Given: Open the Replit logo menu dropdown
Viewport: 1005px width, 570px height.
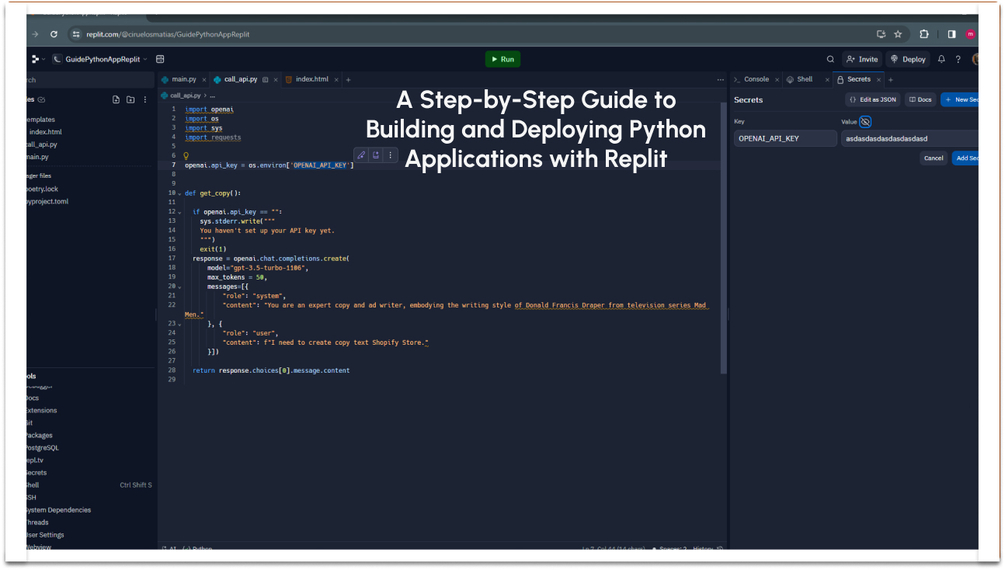Looking at the screenshot, I should click(x=37, y=59).
